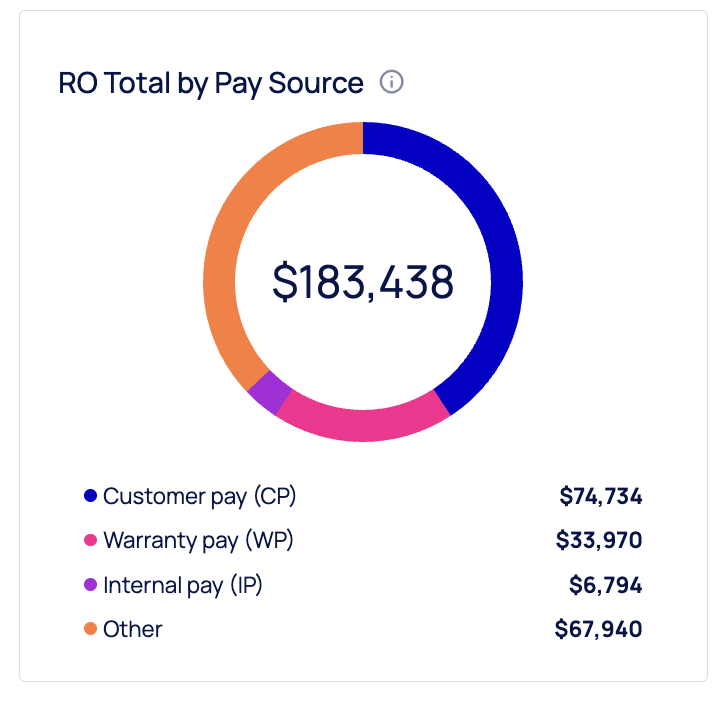Click the RO Total by Pay Source title
Screen dimensions: 728x702
coord(211,82)
